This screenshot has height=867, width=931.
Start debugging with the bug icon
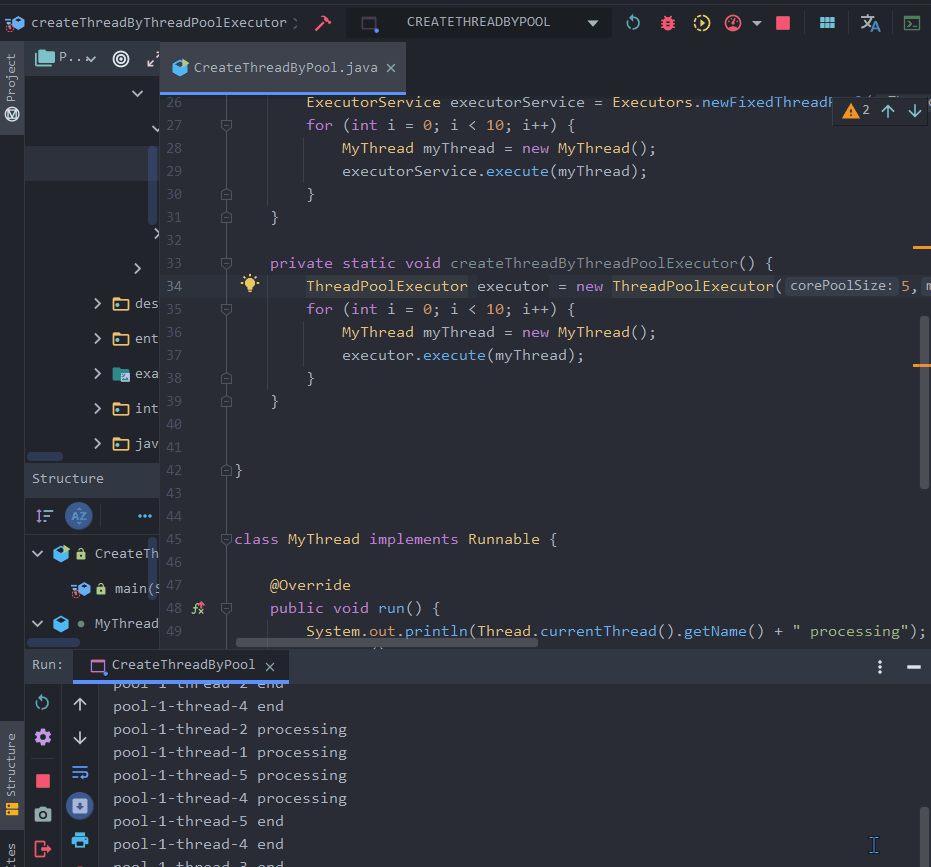click(667, 23)
